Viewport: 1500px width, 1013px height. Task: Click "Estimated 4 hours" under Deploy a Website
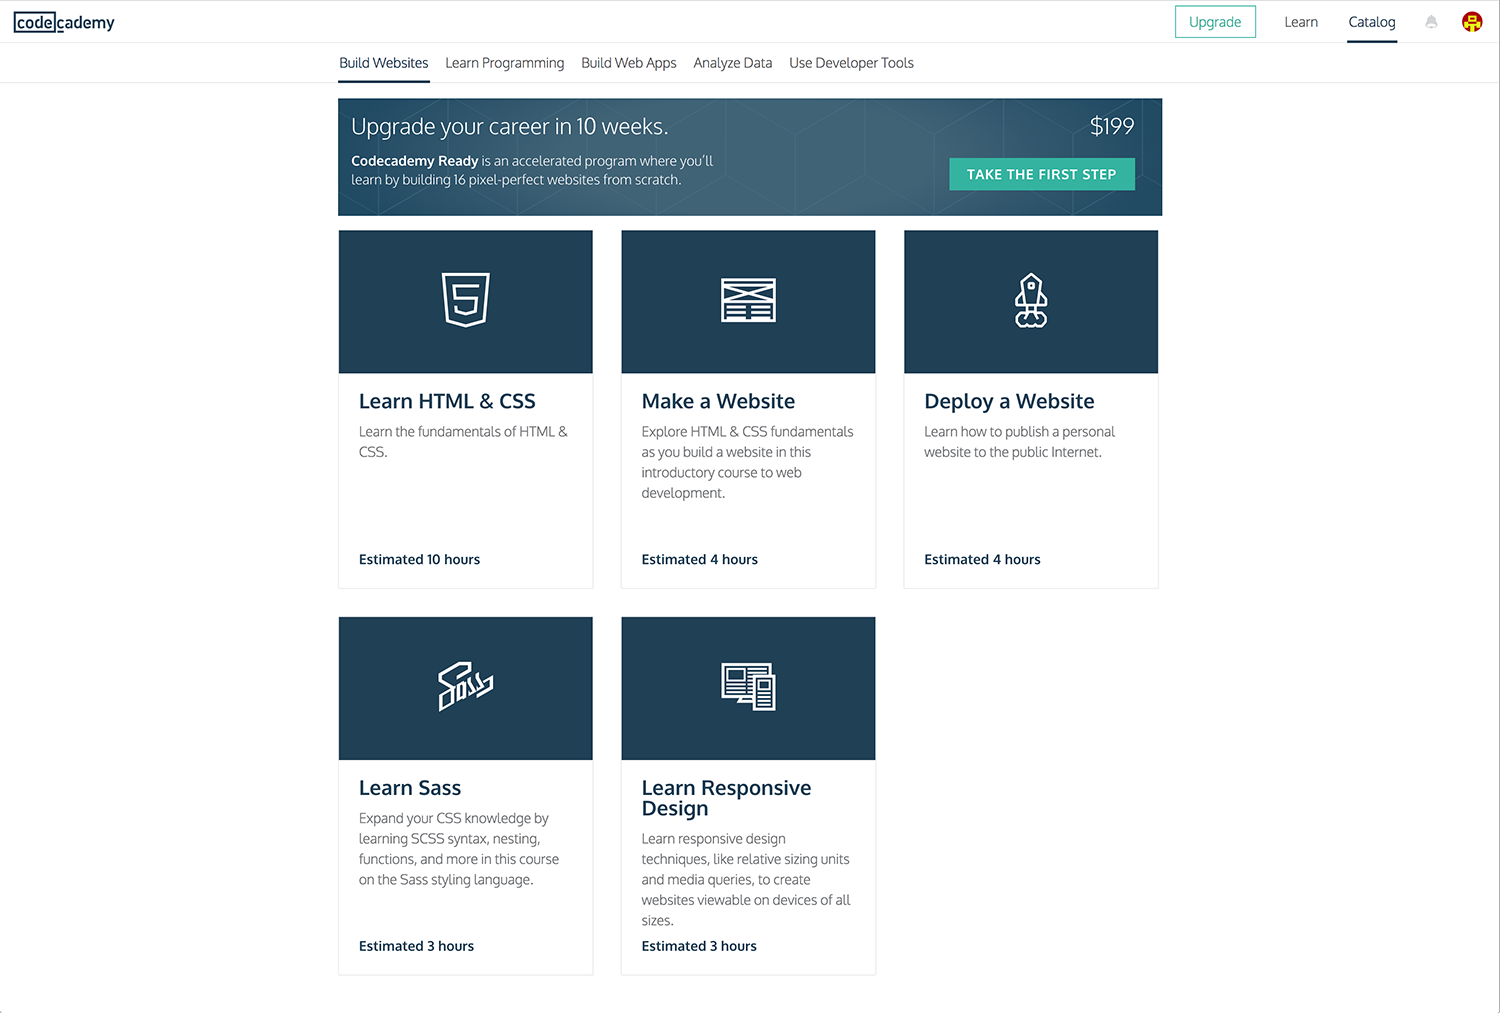click(x=982, y=560)
